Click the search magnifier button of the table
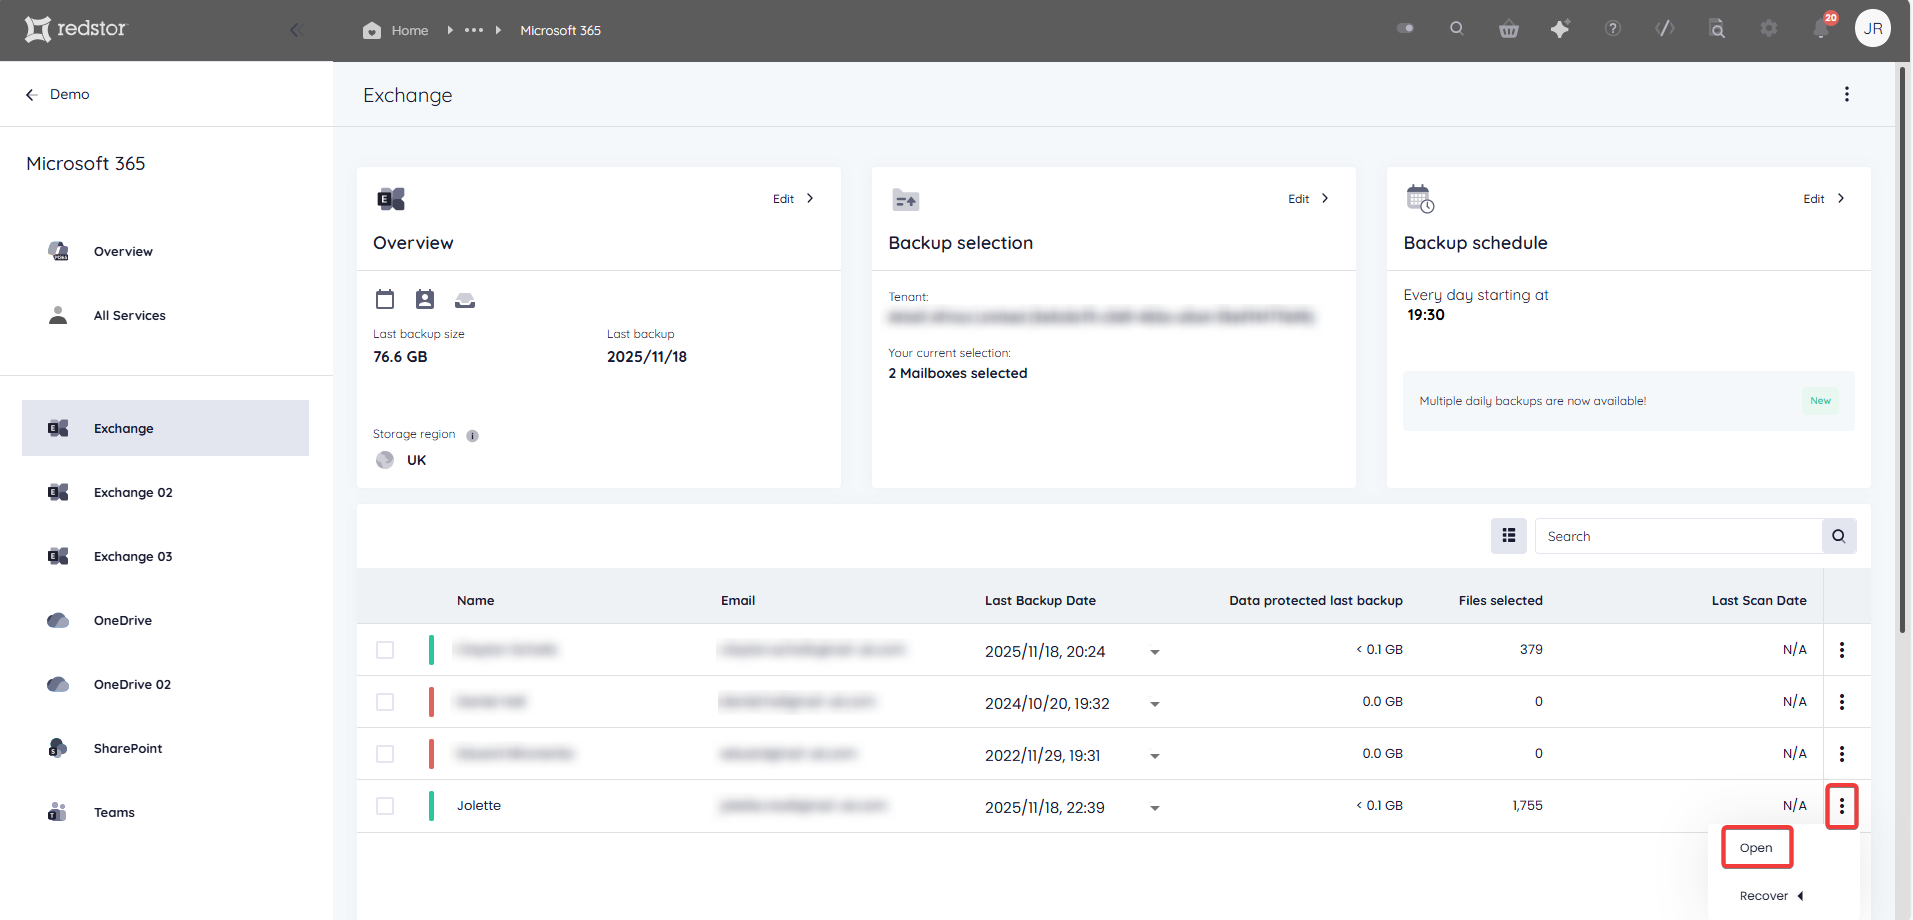Viewport: 1913px width, 920px height. pyautogui.click(x=1839, y=536)
